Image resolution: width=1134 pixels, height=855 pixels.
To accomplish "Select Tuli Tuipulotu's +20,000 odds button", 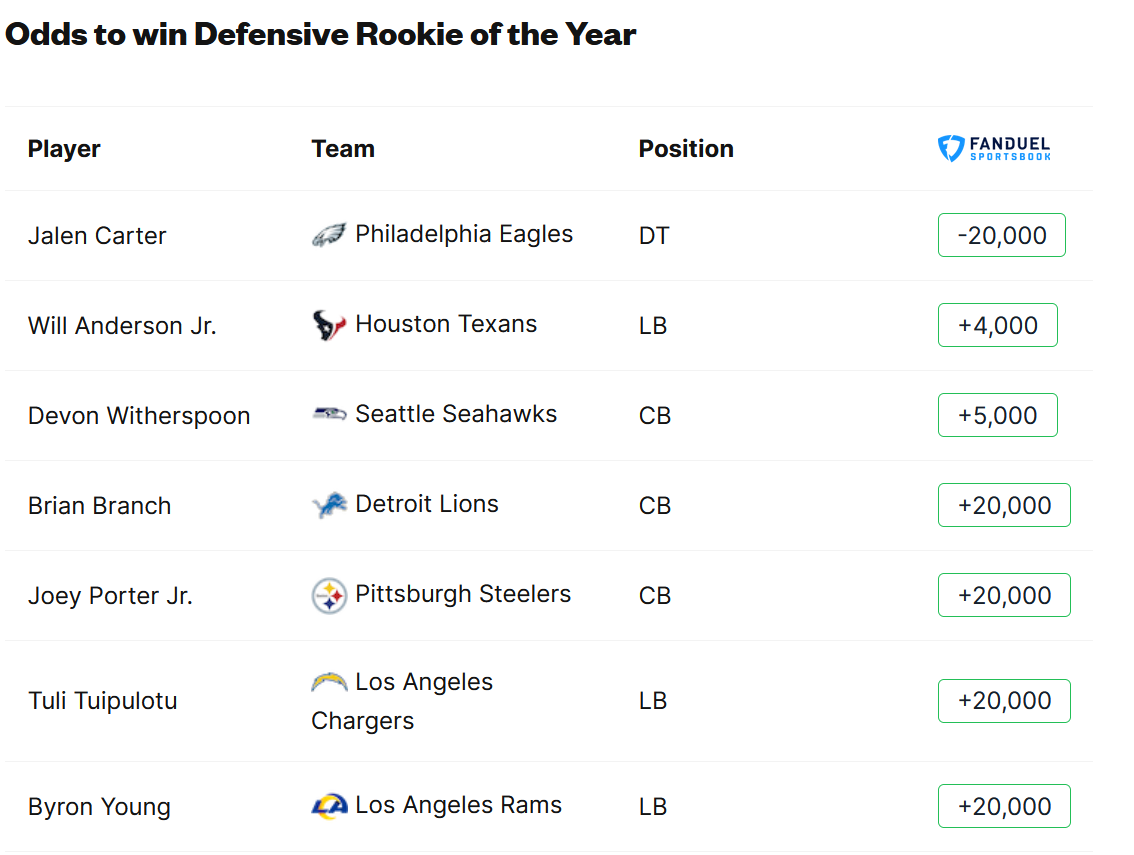I will pos(1004,700).
